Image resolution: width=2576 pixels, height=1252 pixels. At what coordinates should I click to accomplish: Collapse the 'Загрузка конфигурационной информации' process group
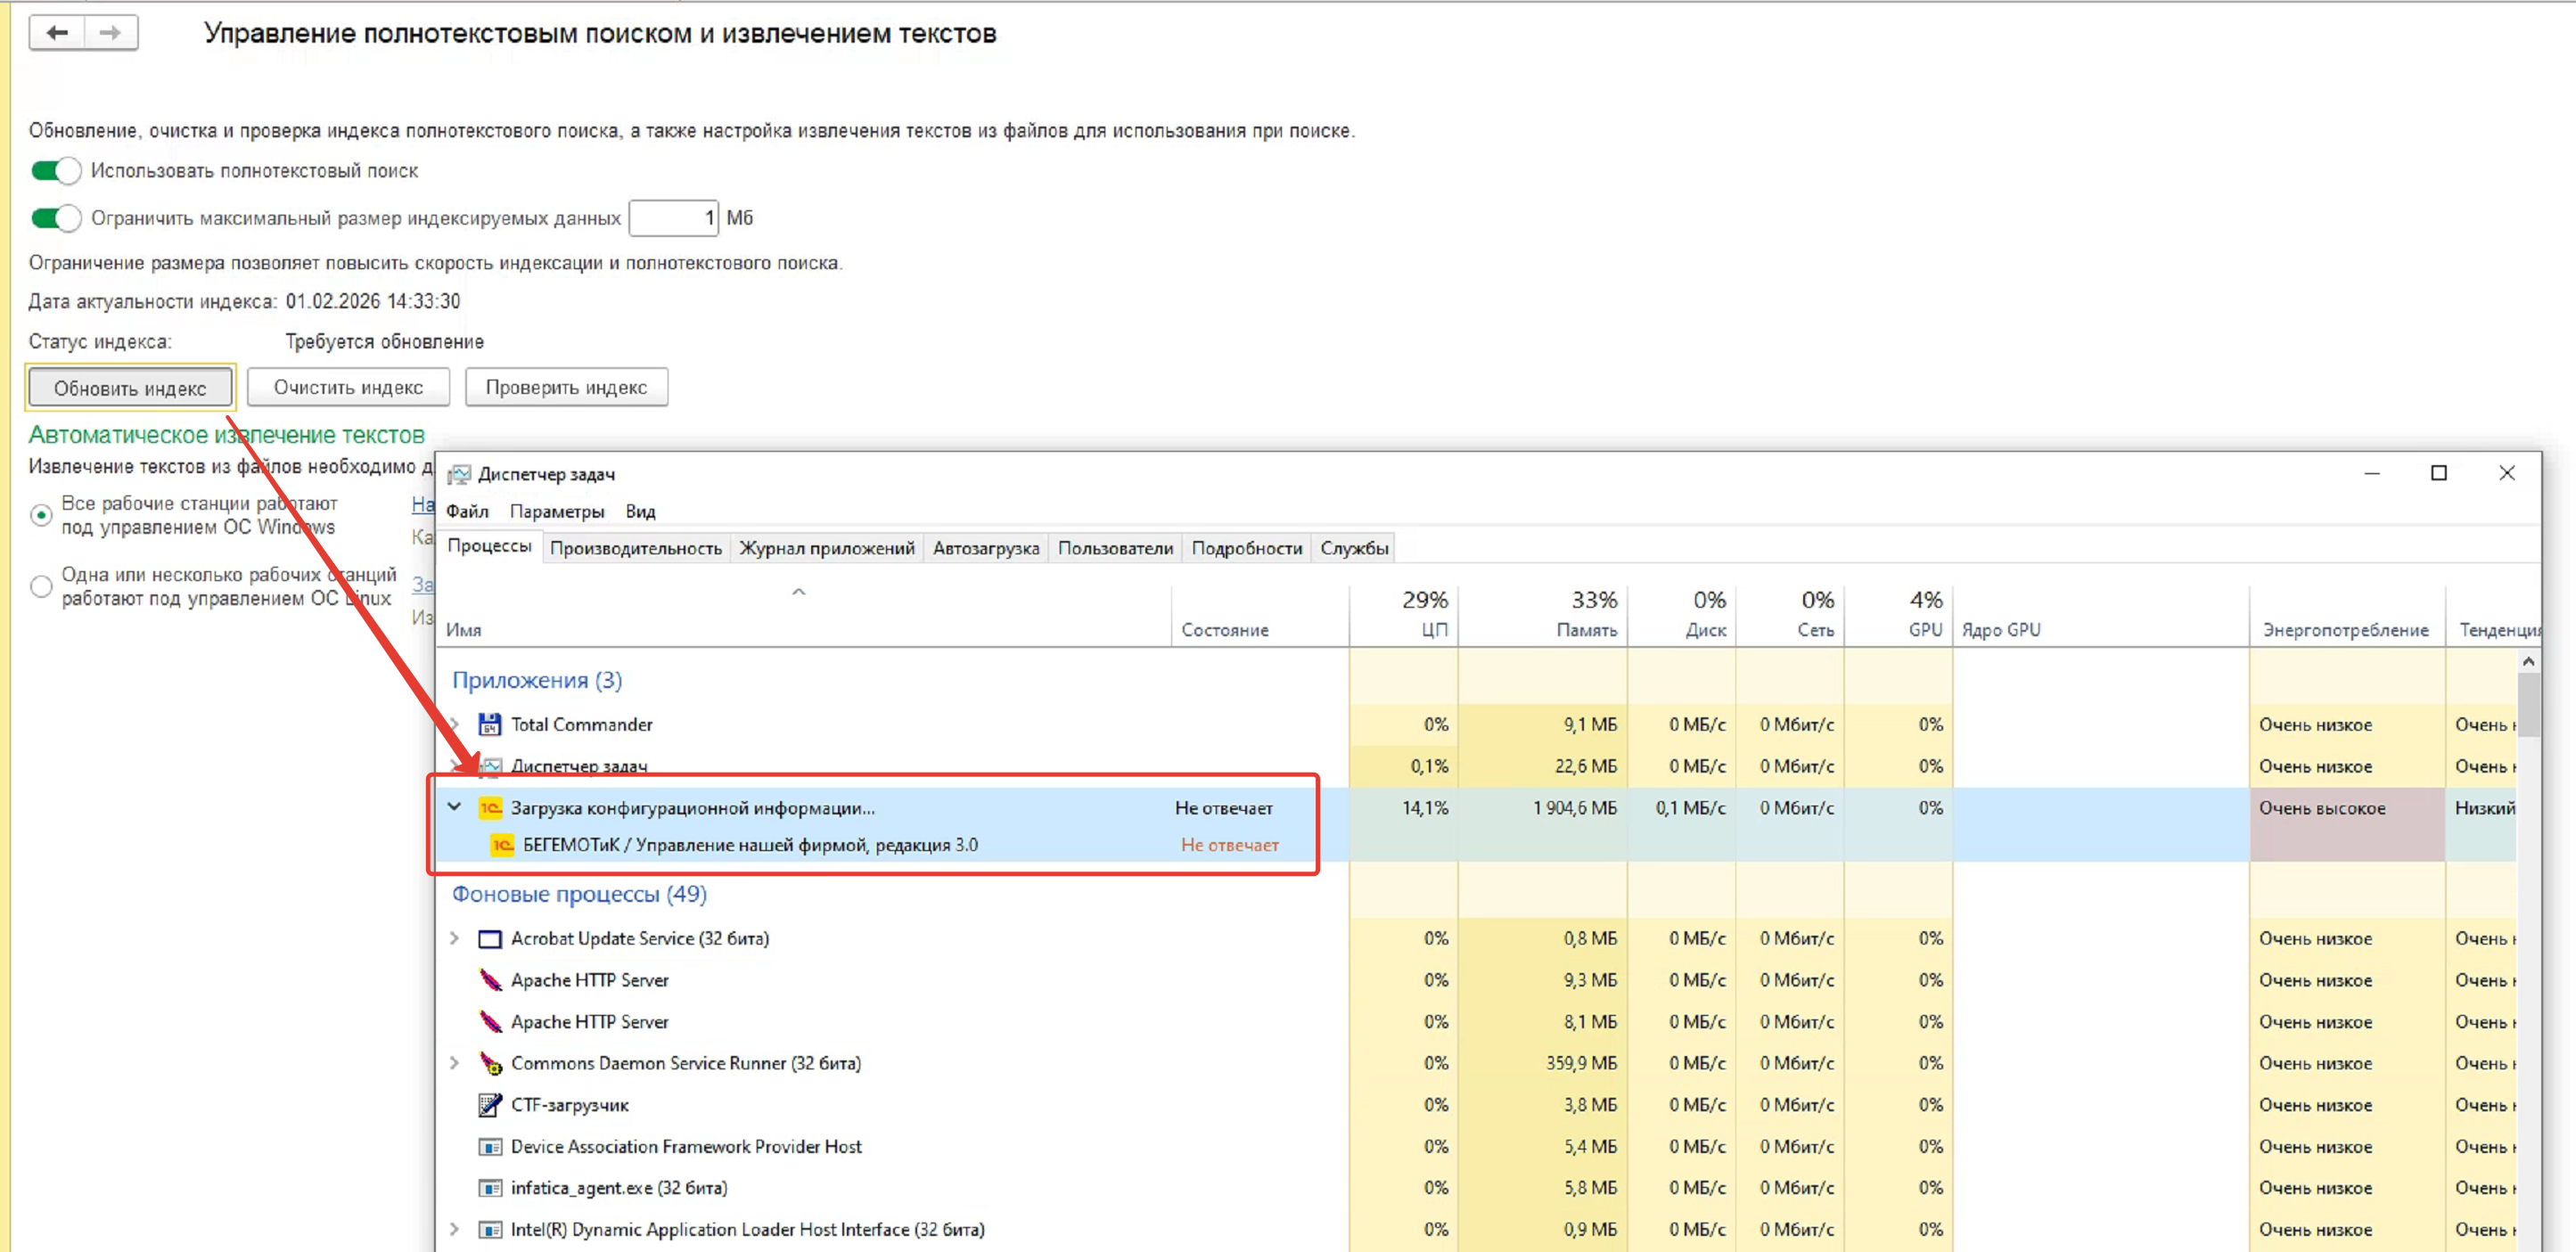pos(455,807)
